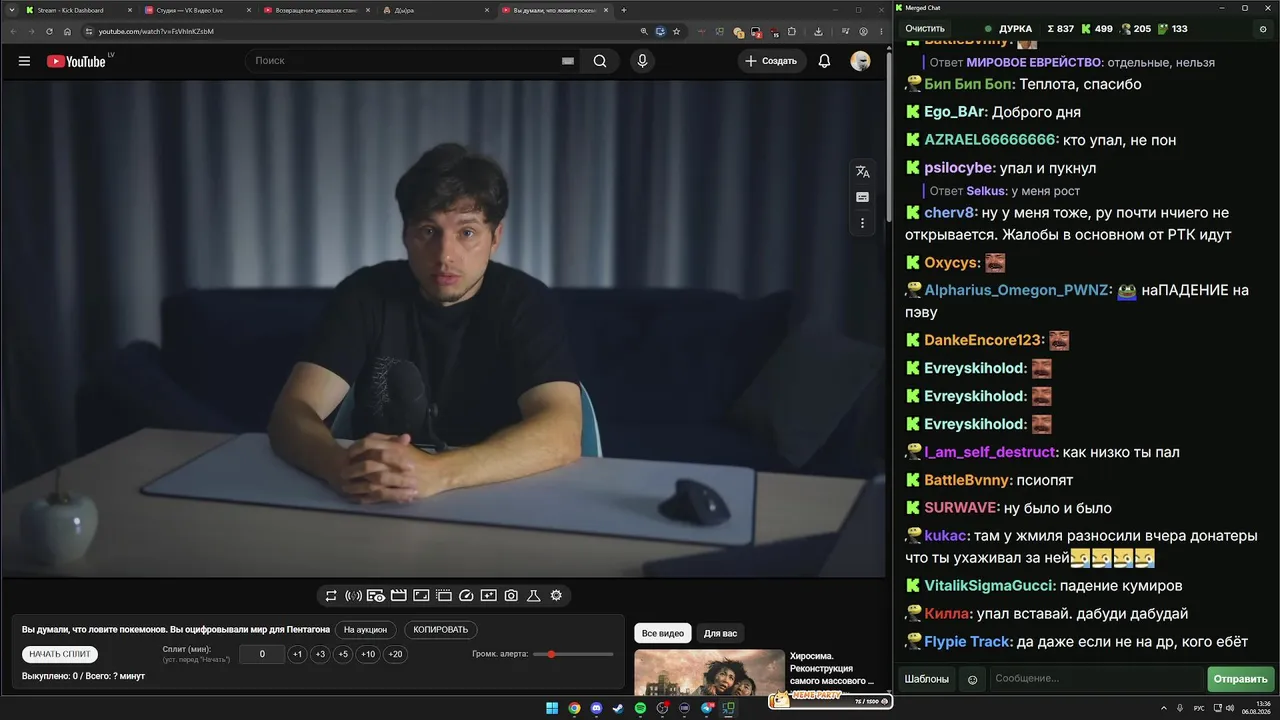The image size is (1280, 720).
Task: Switch to the Stream – Kick Dashboard tab
Action: pyautogui.click(x=79, y=10)
